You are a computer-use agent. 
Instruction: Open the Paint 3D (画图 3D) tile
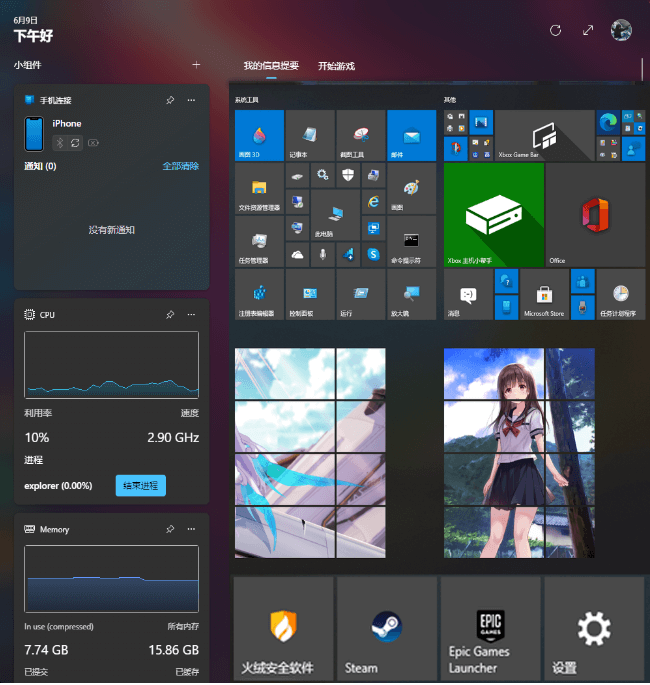coord(259,135)
